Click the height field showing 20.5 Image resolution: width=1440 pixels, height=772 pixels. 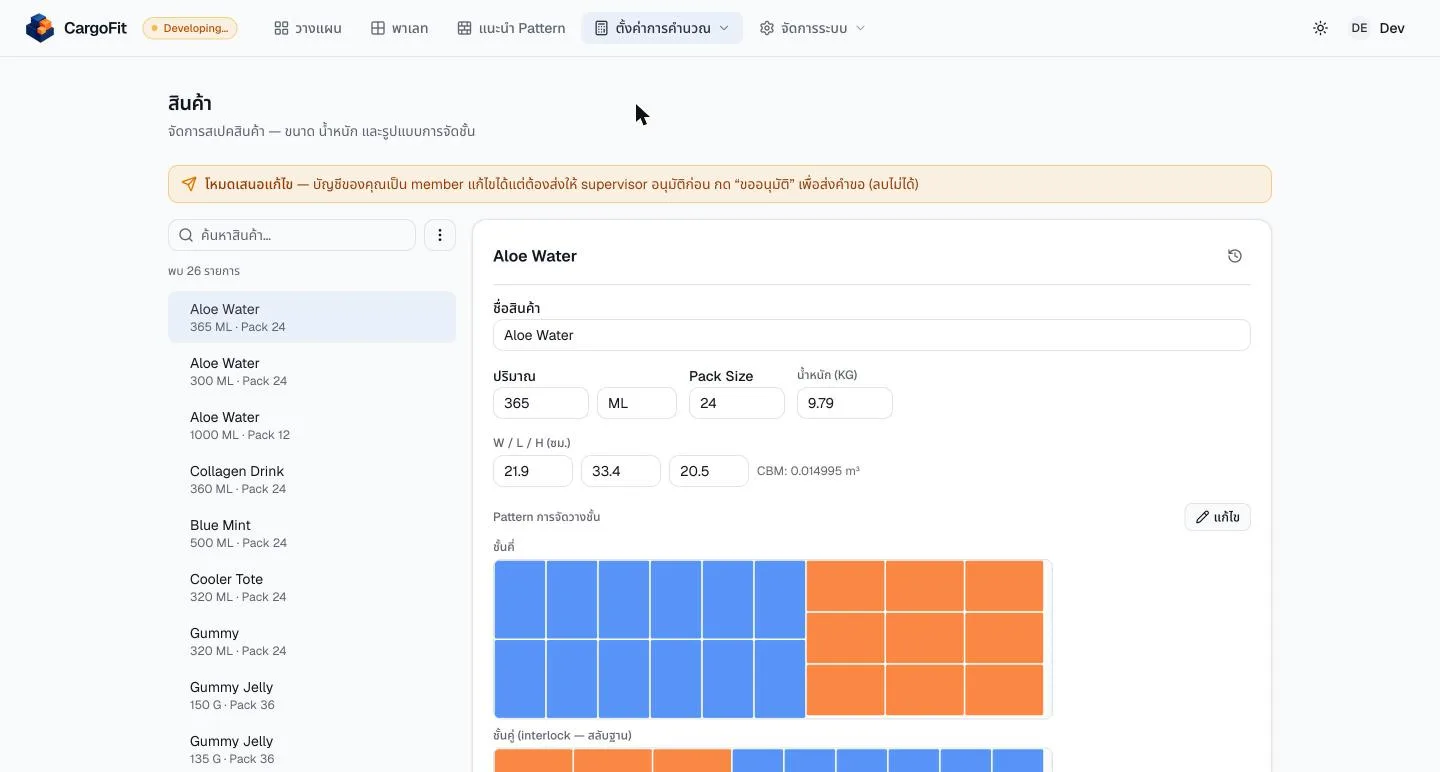[709, 471]
